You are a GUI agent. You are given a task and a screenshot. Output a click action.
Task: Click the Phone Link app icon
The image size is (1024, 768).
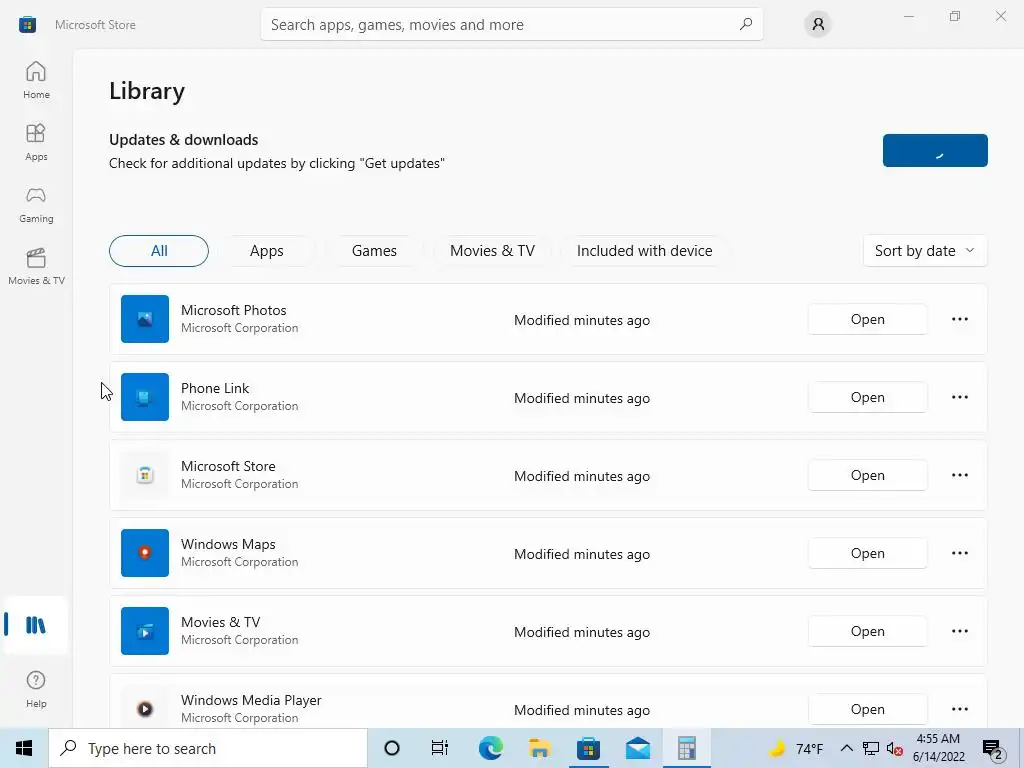[x=145, y=397]
